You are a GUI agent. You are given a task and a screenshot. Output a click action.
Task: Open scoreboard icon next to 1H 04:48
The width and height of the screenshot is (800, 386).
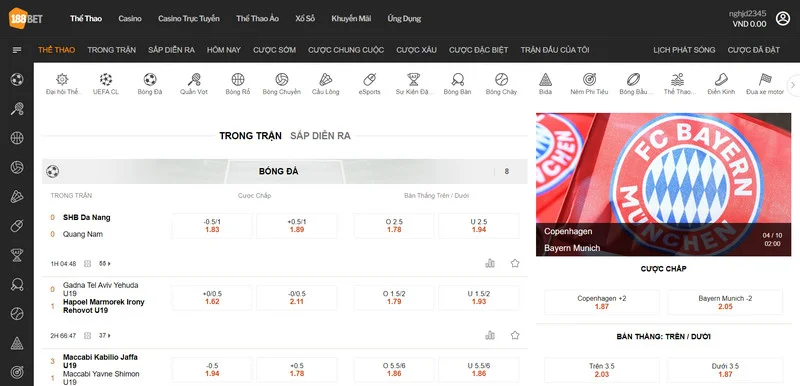87,264
